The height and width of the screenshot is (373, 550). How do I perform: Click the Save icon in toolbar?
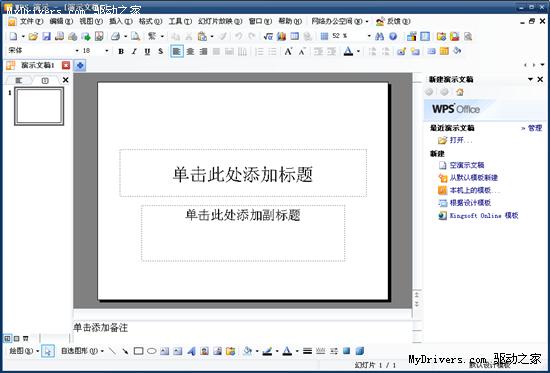click(x=47, y=36)
